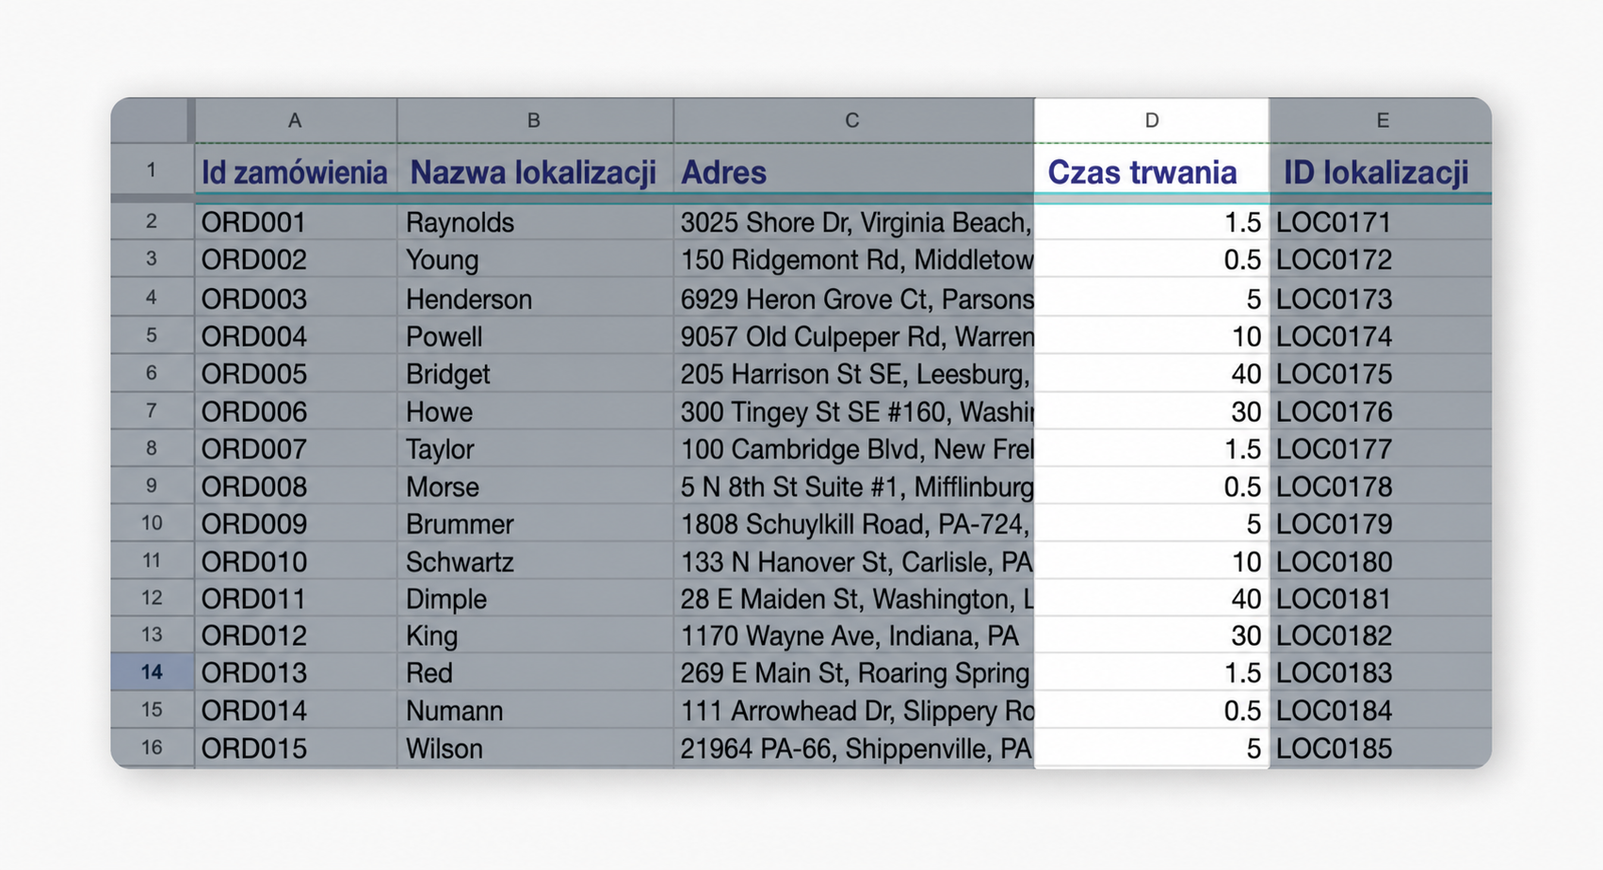Select address '6929 Heron Grove Ct'
Image resolution: width=1603 pixels, height=870 pixels.
point(853,298)
